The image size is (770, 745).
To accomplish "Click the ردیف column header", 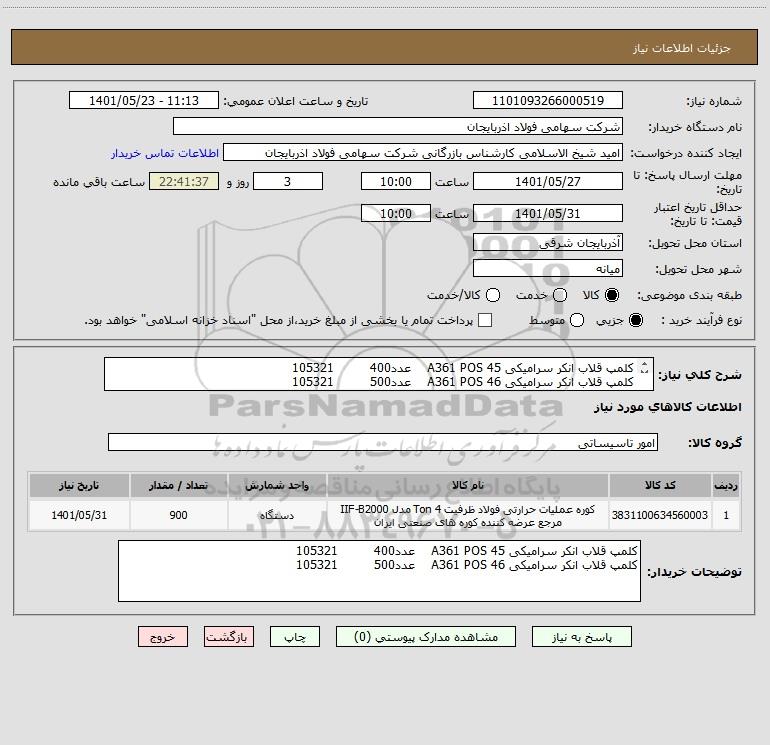I will coord(726,486).
